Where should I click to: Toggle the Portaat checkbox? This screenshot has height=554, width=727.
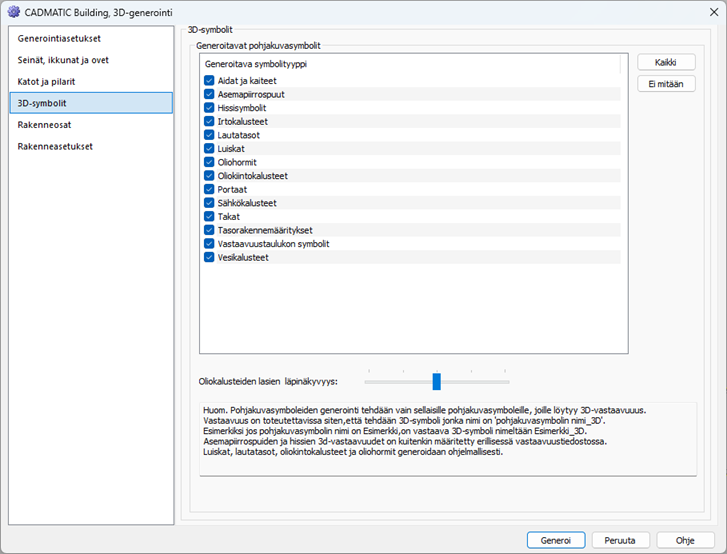click(x=209, y=189)
